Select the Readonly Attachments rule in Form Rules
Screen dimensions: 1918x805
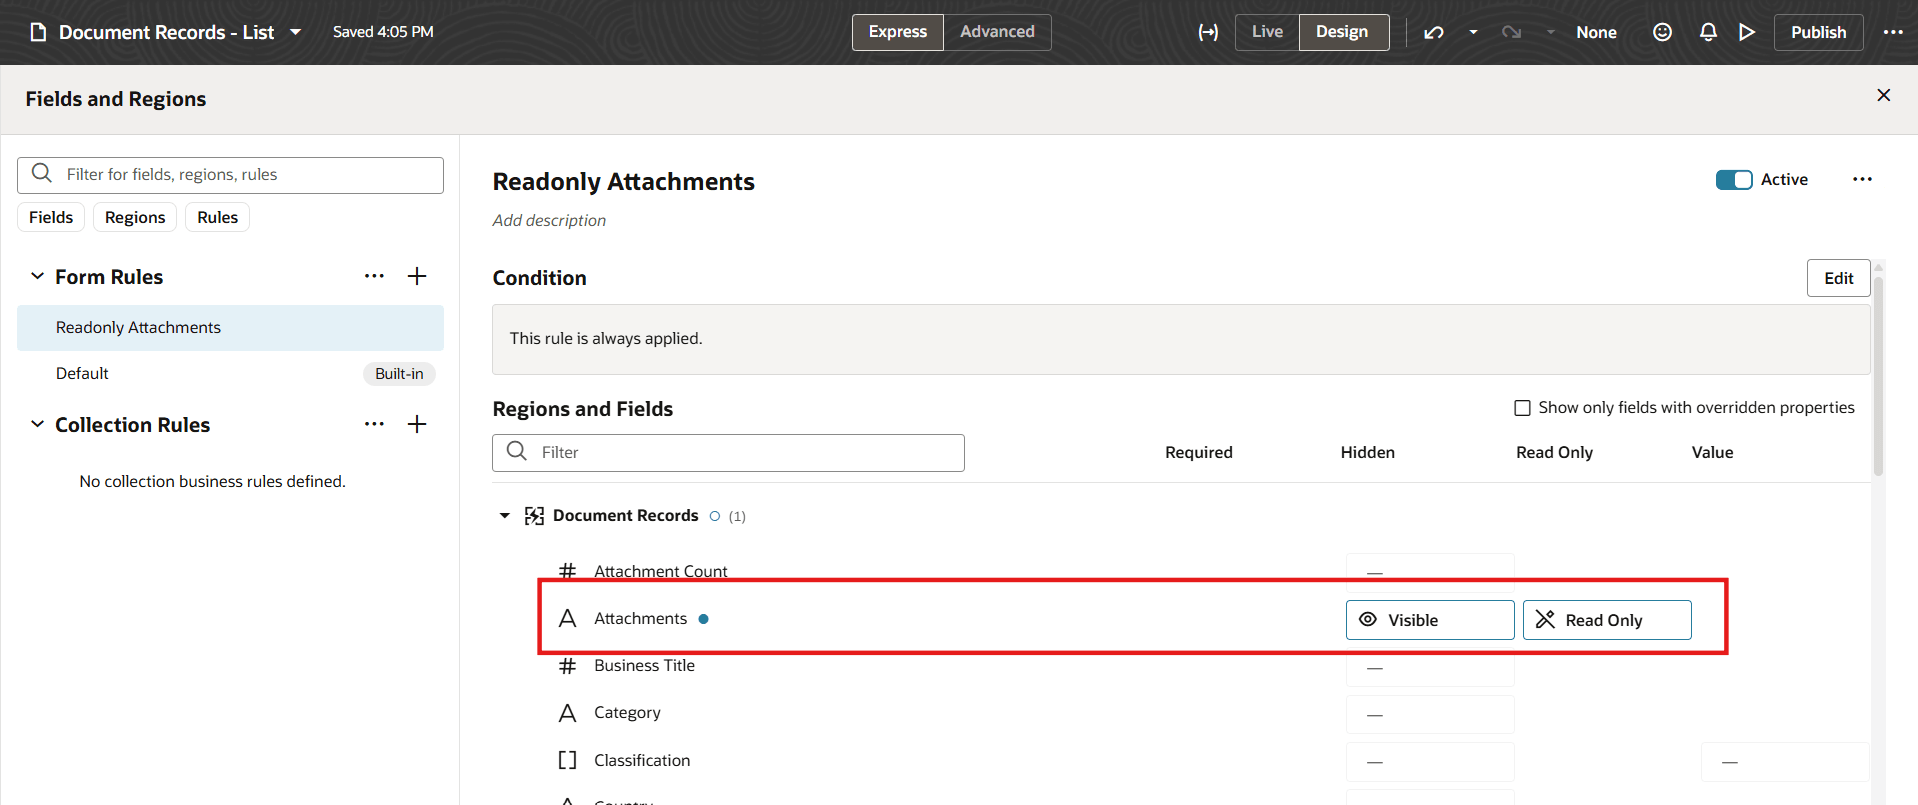pos(230,328)
